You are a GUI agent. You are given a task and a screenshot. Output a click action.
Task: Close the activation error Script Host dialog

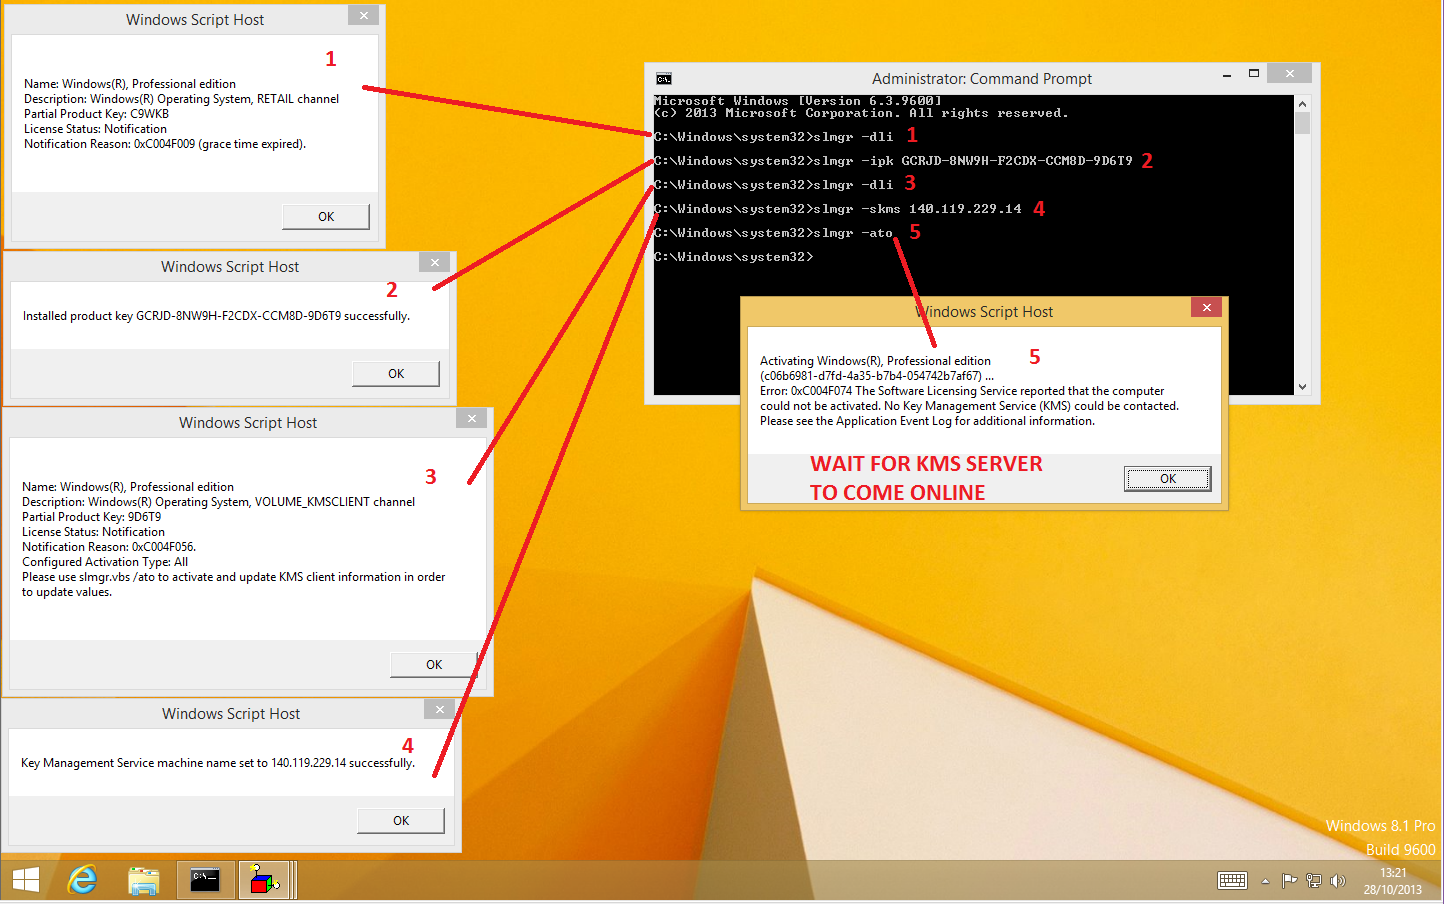[1207, 307]
